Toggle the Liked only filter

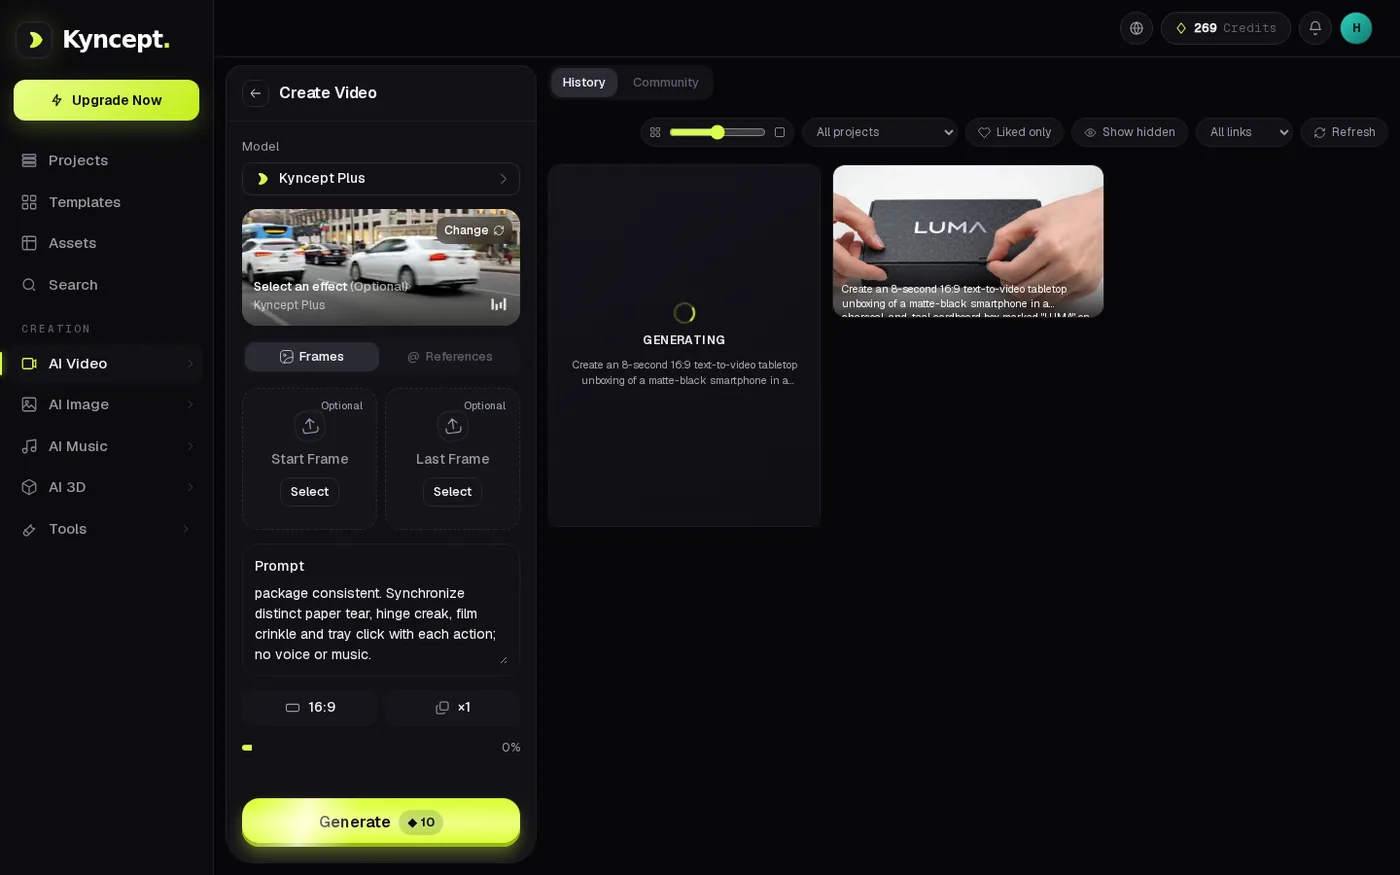(1014, 132)
